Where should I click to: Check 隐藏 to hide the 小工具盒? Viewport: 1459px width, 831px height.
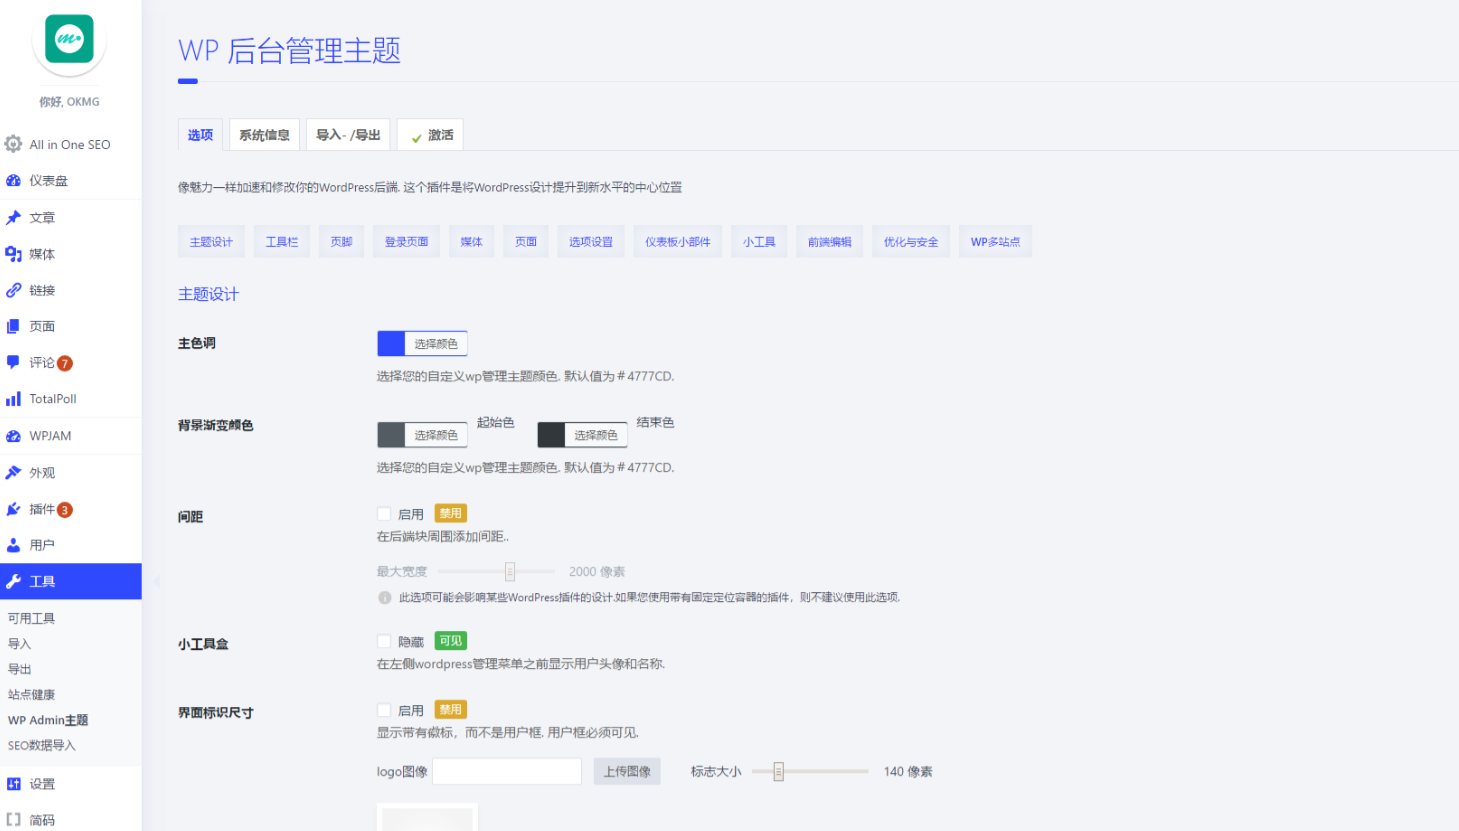(384, 640)
